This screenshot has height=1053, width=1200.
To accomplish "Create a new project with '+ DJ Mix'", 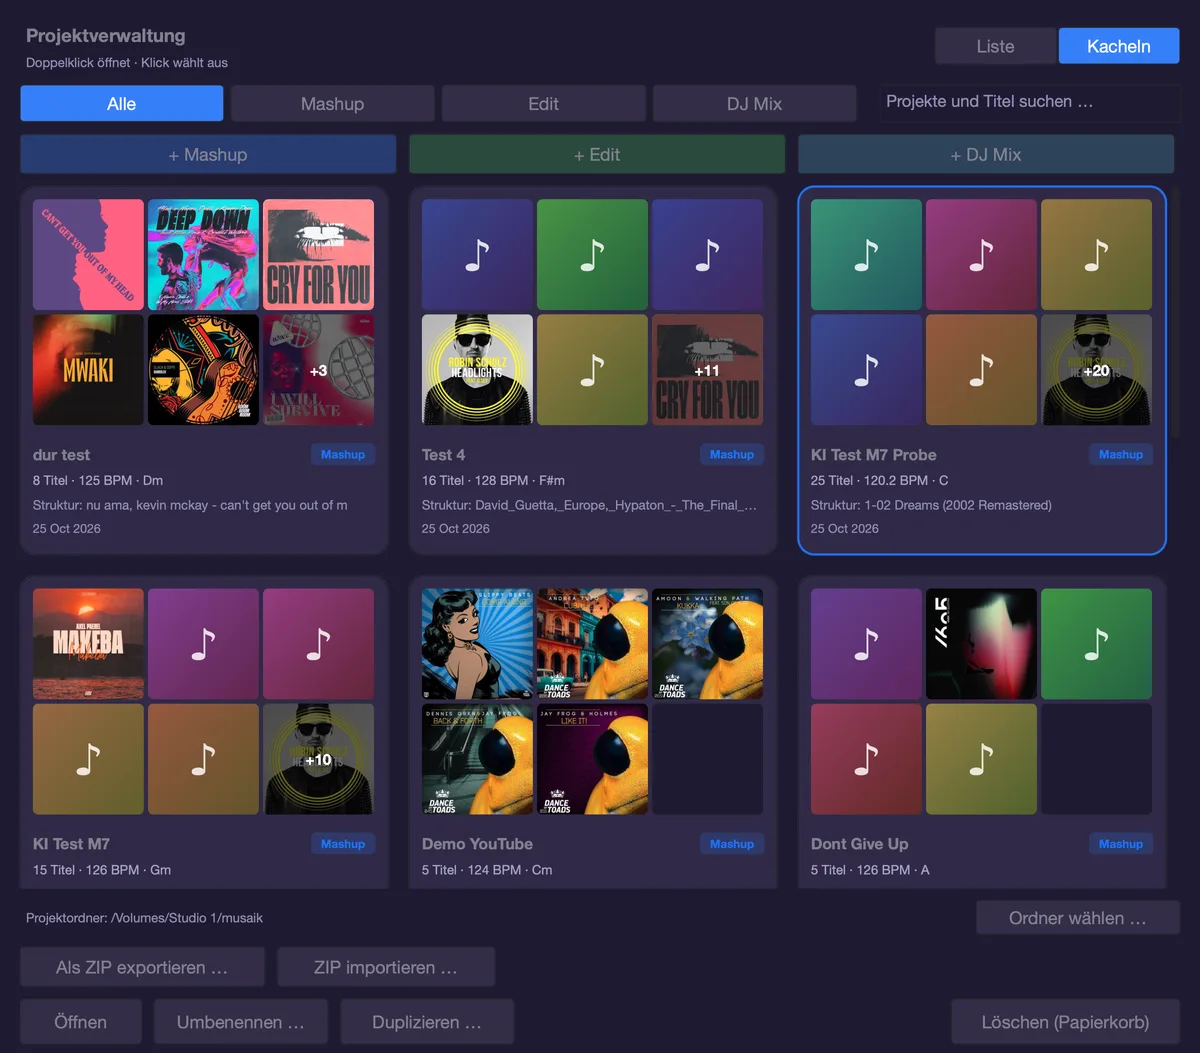I will point(986,154).
